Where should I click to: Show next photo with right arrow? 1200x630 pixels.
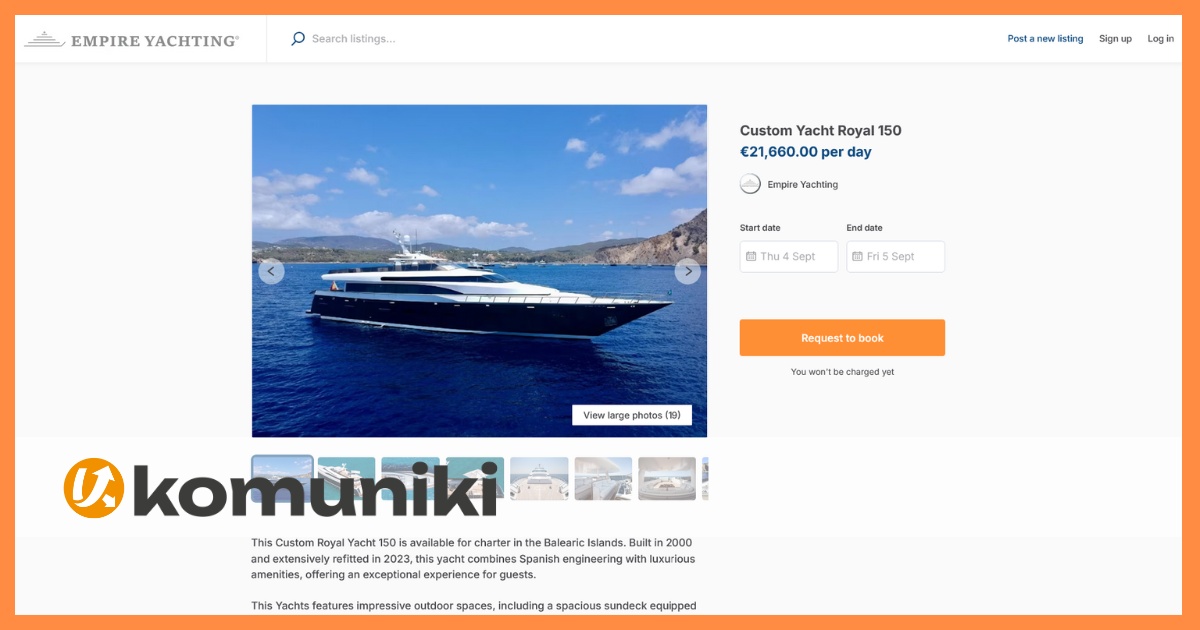coord(687,271)
